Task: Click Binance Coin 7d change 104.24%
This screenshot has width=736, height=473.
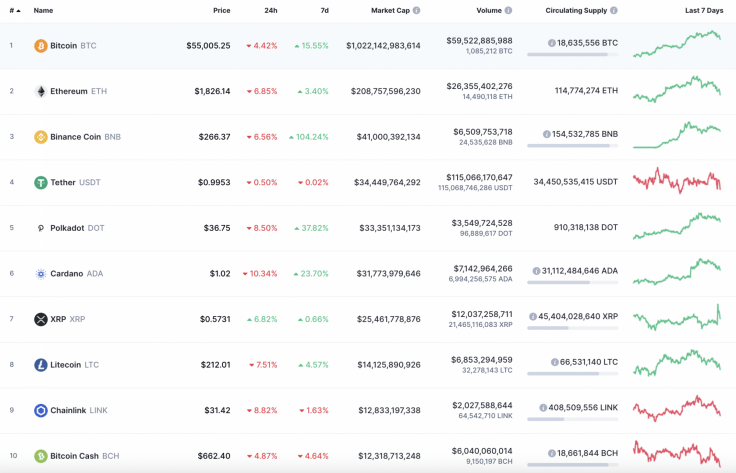Action: [308, 137]
